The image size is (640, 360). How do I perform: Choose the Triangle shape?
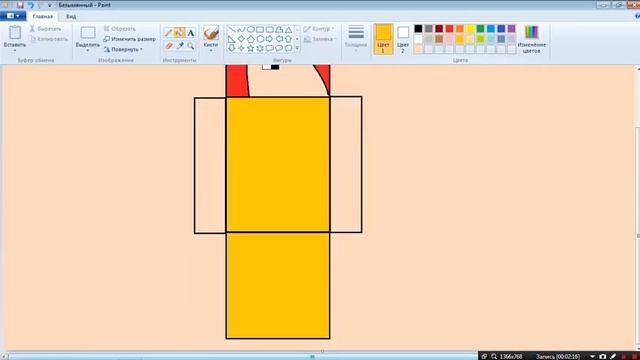(x=289, y=29)
